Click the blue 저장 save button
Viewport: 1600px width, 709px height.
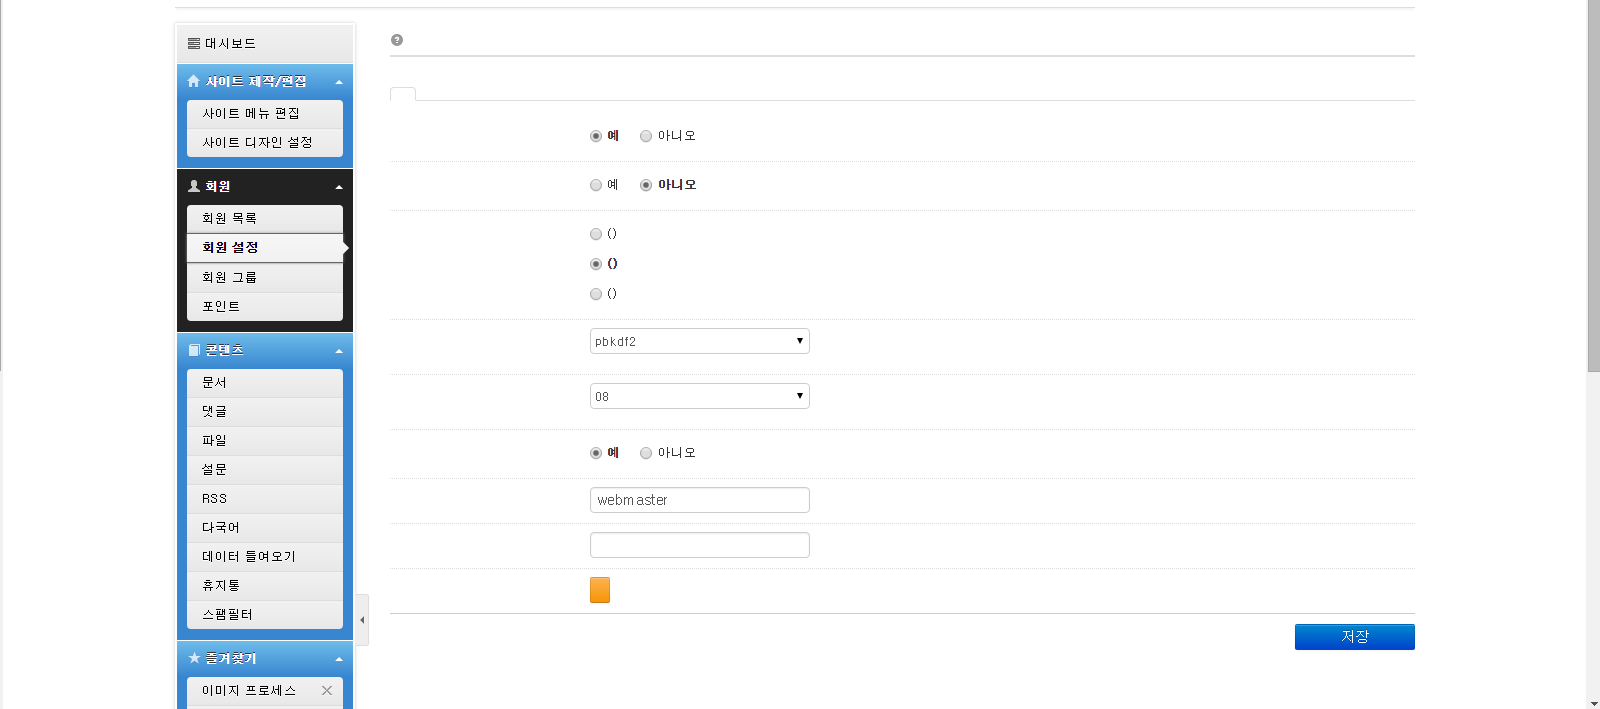1354,637
